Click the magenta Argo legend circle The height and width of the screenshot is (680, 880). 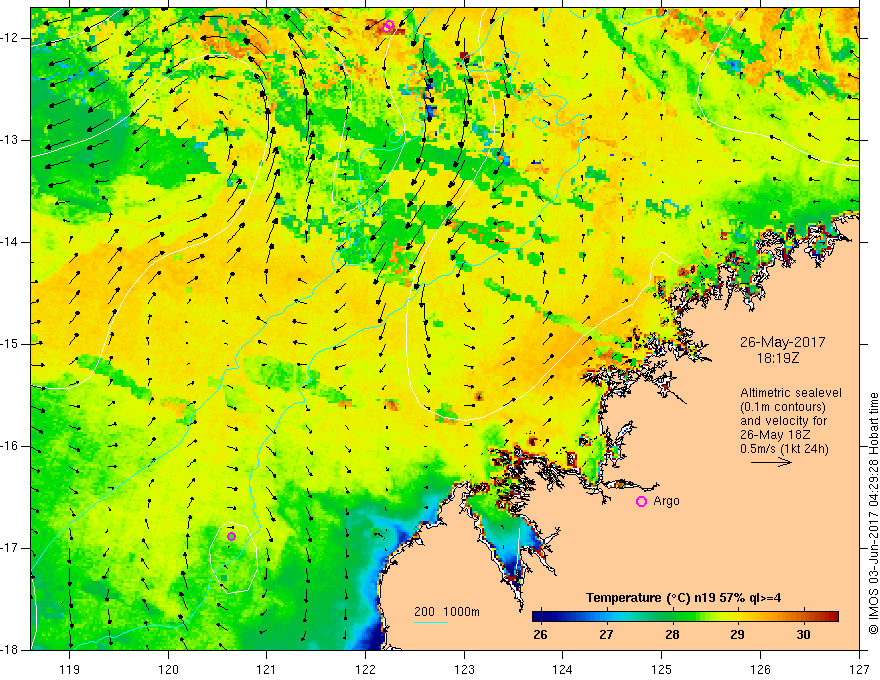641,502
